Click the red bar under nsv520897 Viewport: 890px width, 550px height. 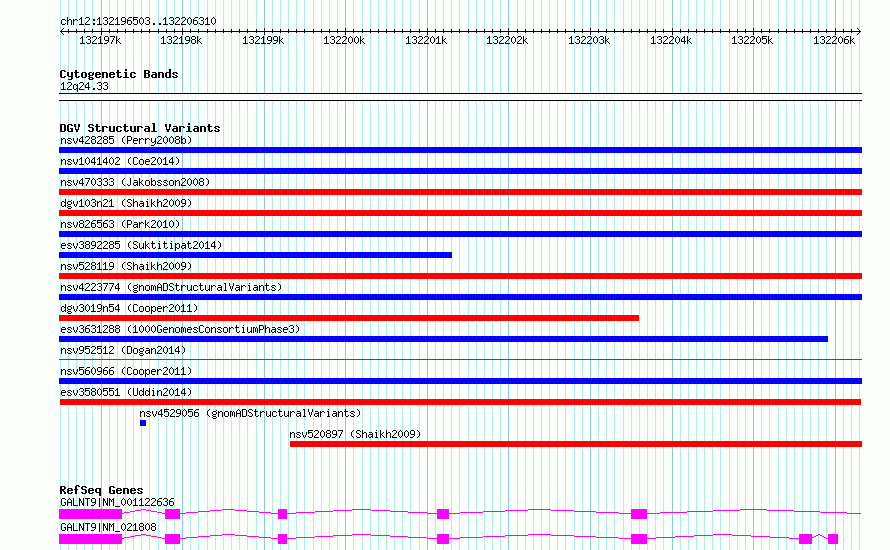[576, 444]
